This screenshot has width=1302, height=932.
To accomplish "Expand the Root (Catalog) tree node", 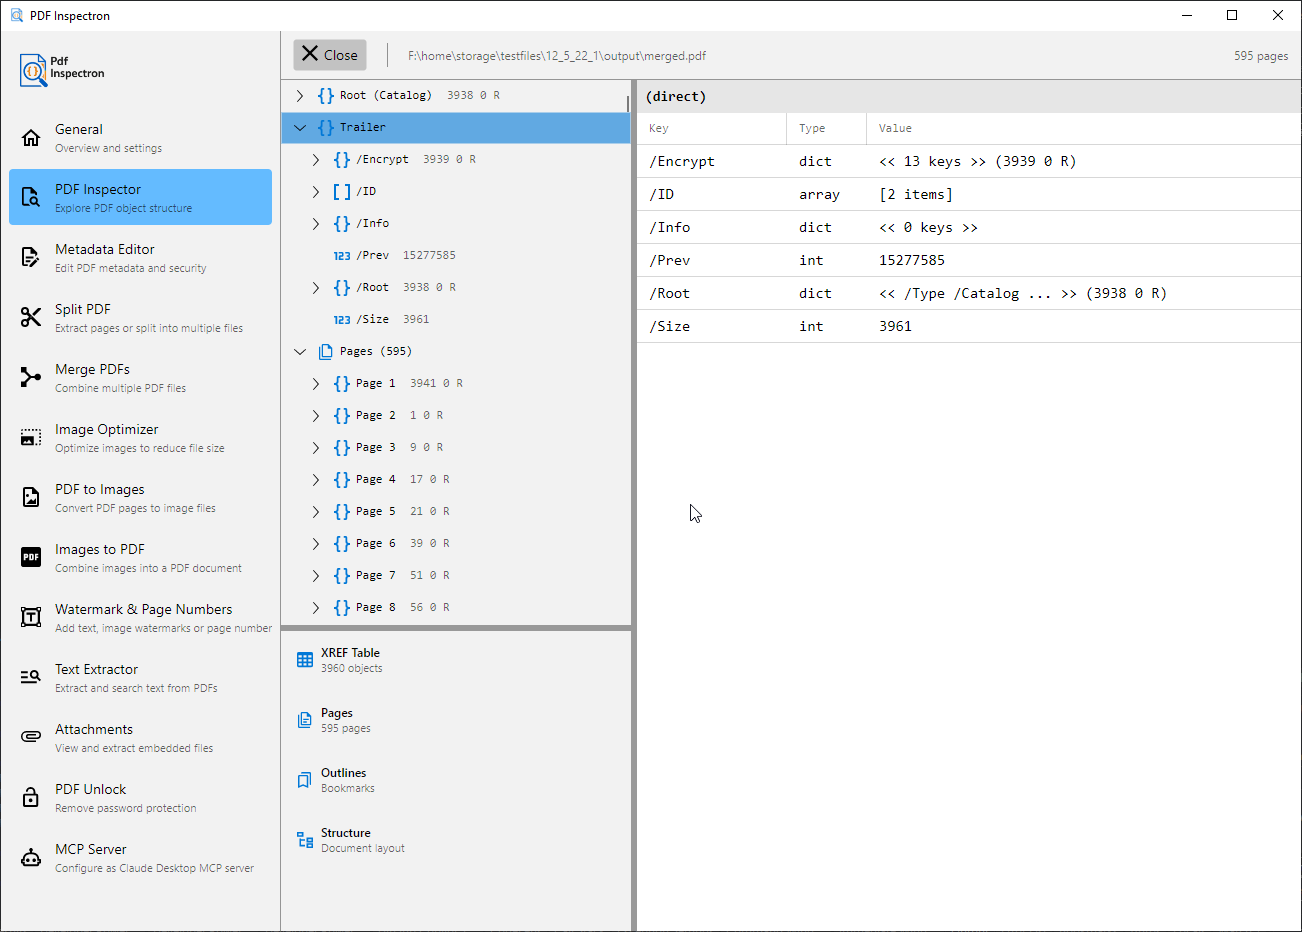I will point(300,96).
